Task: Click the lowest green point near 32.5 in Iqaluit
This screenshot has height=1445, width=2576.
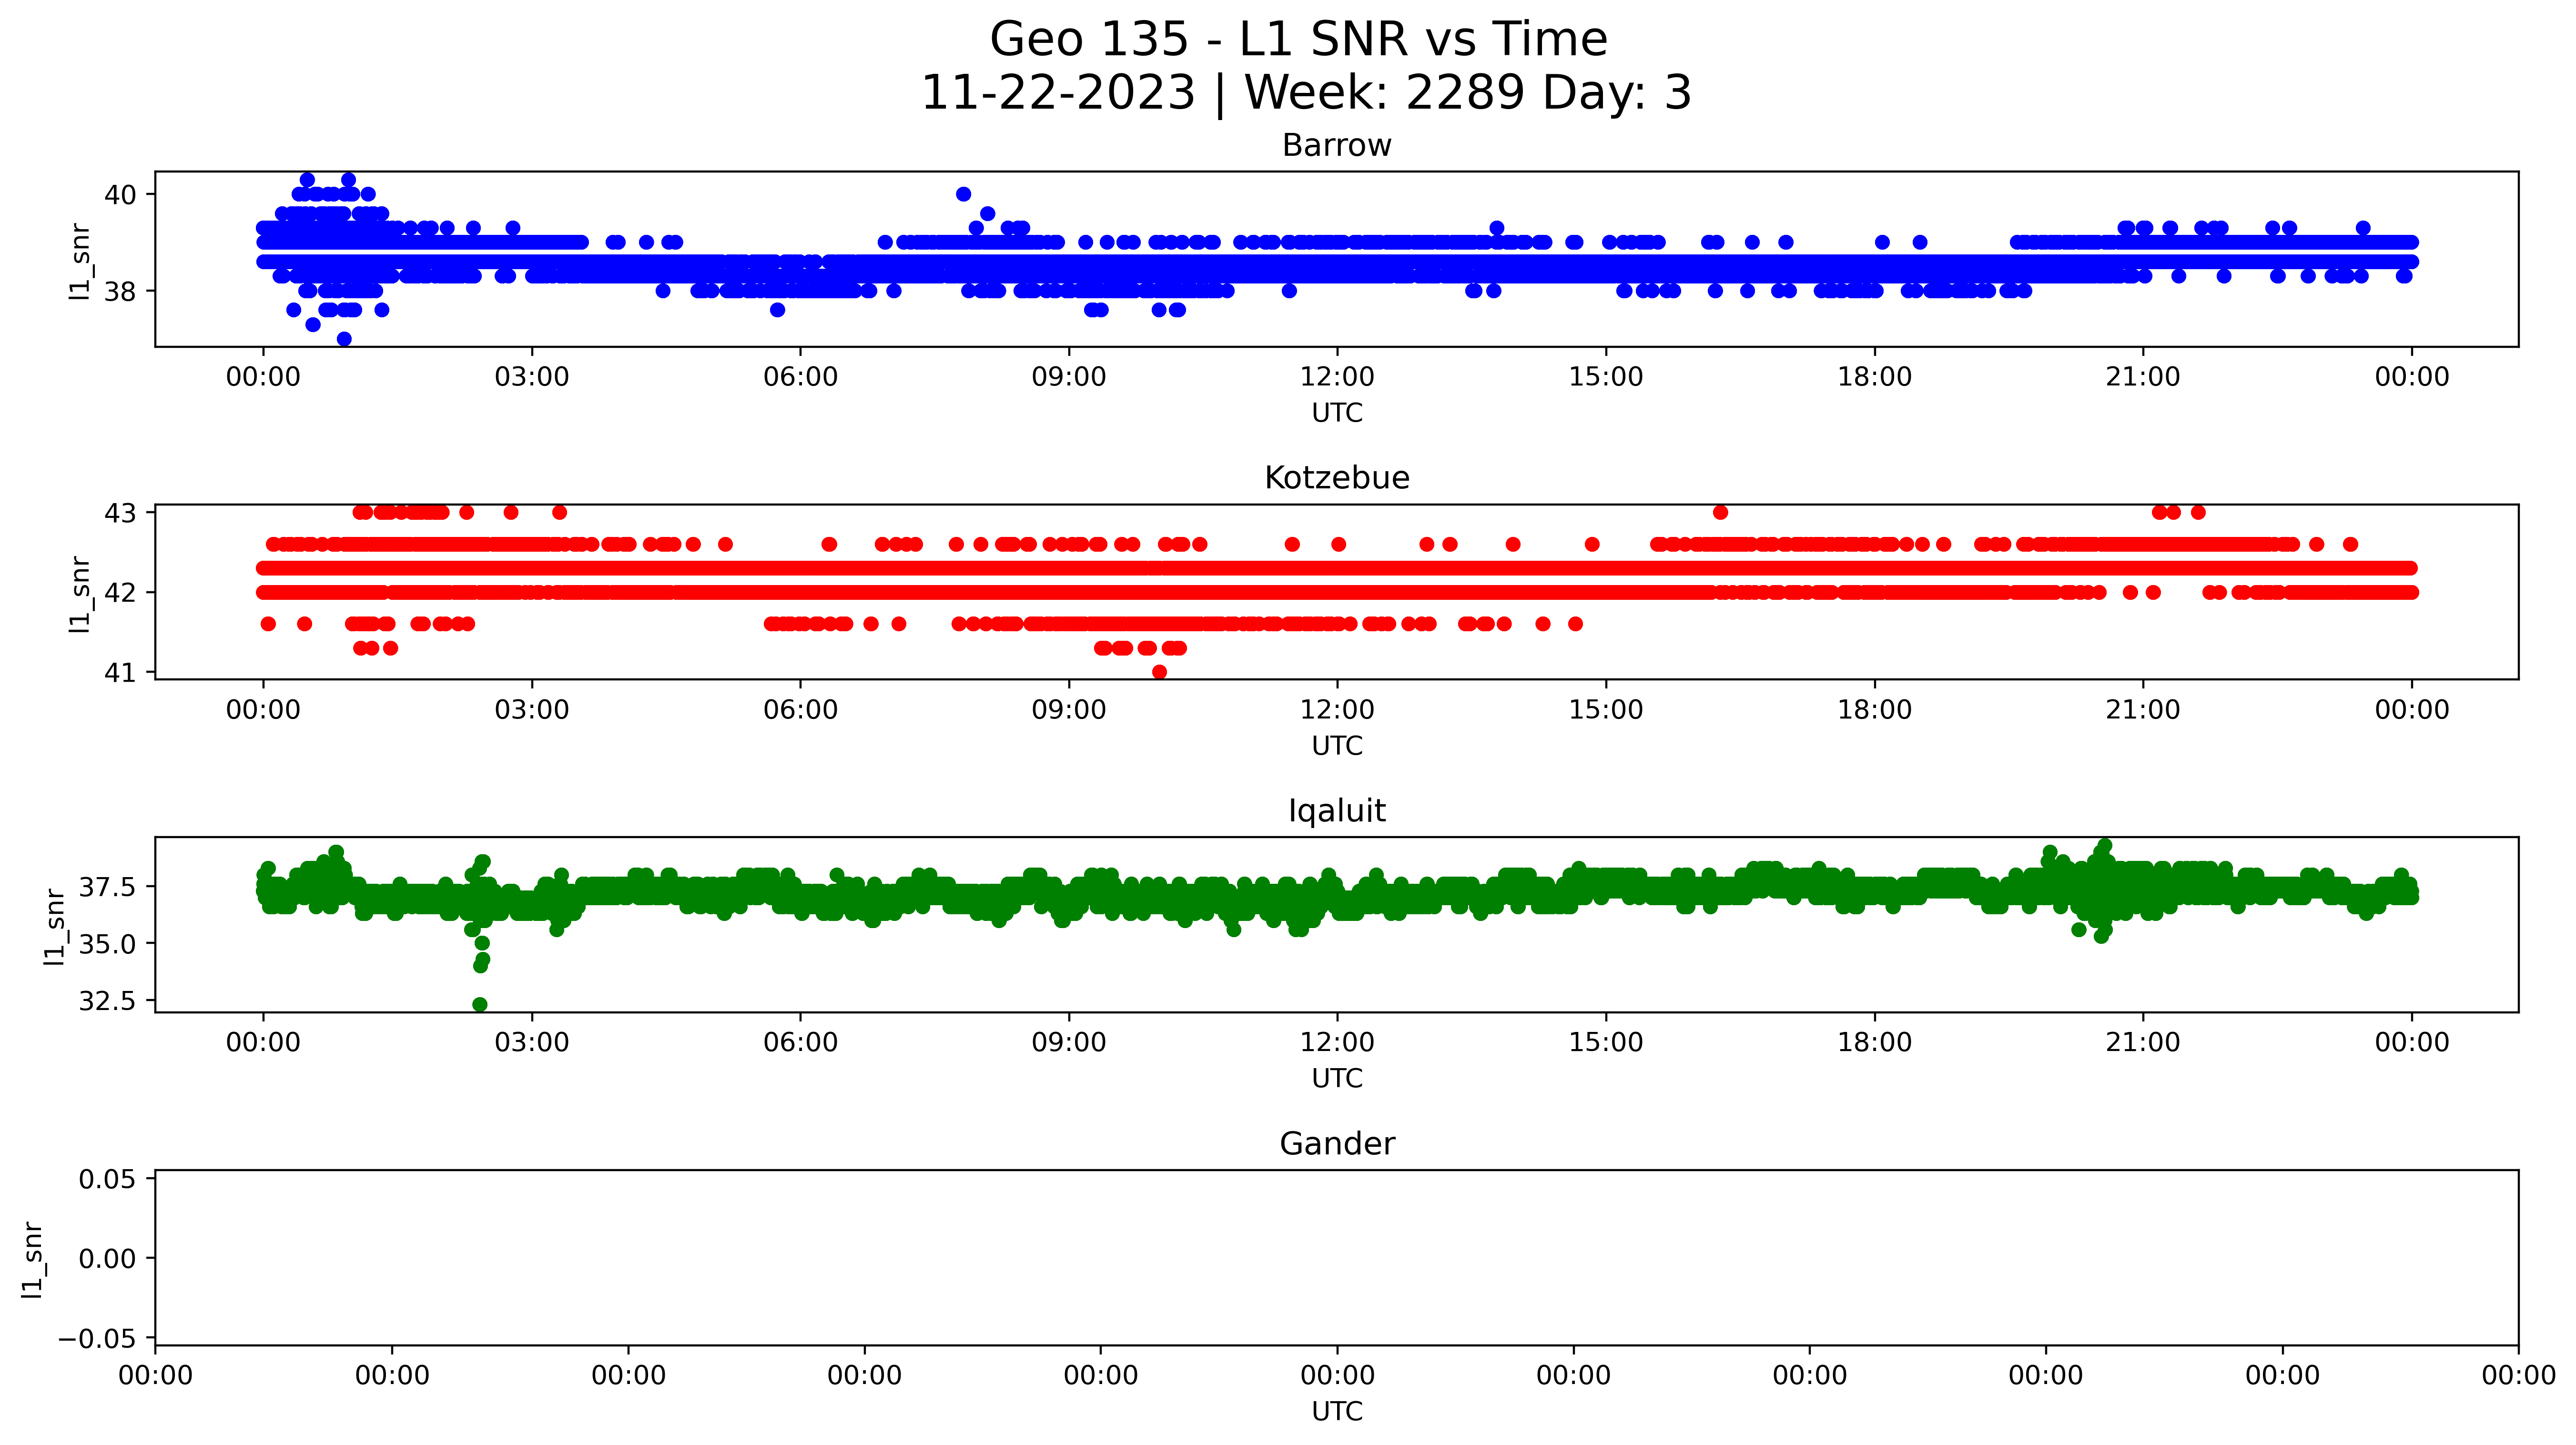Action: pos(480,1004)
